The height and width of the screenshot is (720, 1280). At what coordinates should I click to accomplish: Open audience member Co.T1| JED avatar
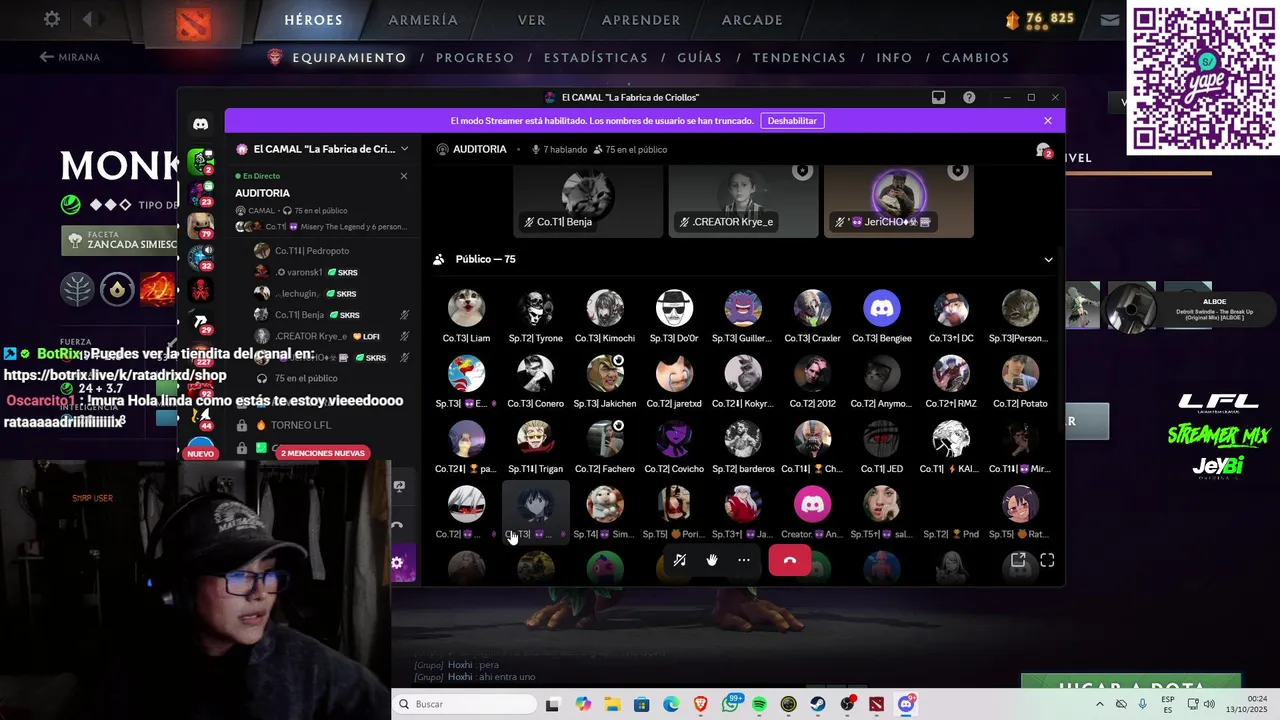(x=881, y=439)
